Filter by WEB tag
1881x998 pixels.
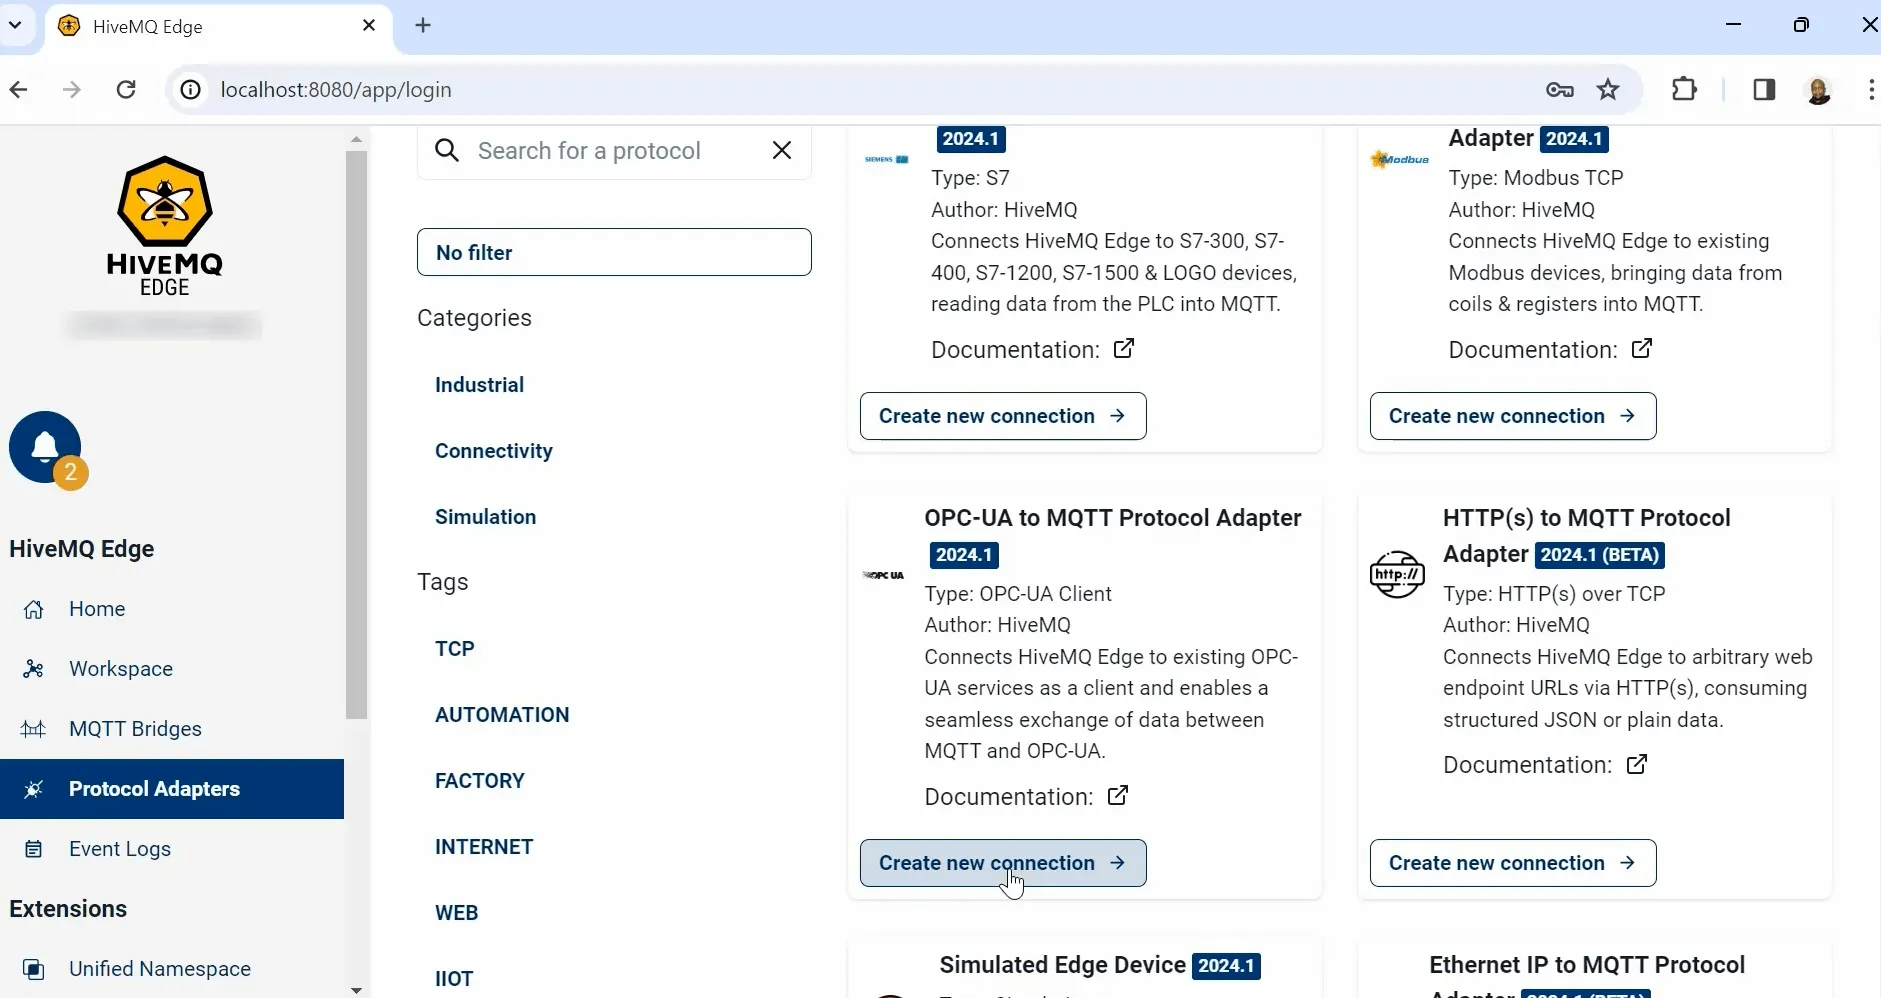[457, 913]
